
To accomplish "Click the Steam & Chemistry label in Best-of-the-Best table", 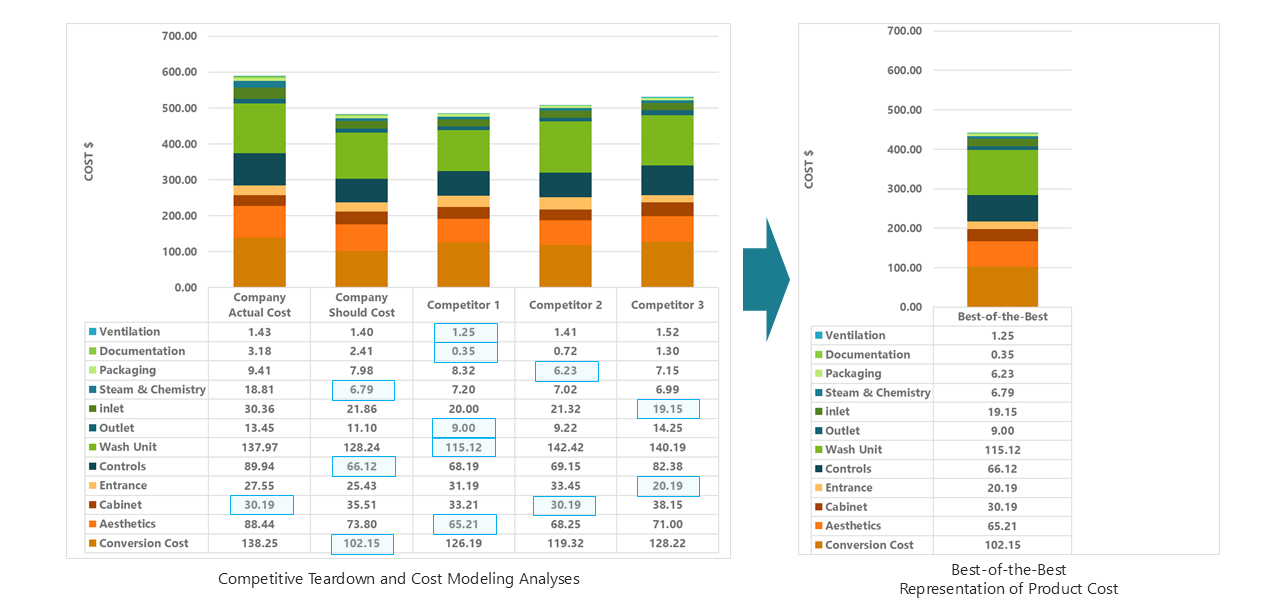I will coord(878,392).
